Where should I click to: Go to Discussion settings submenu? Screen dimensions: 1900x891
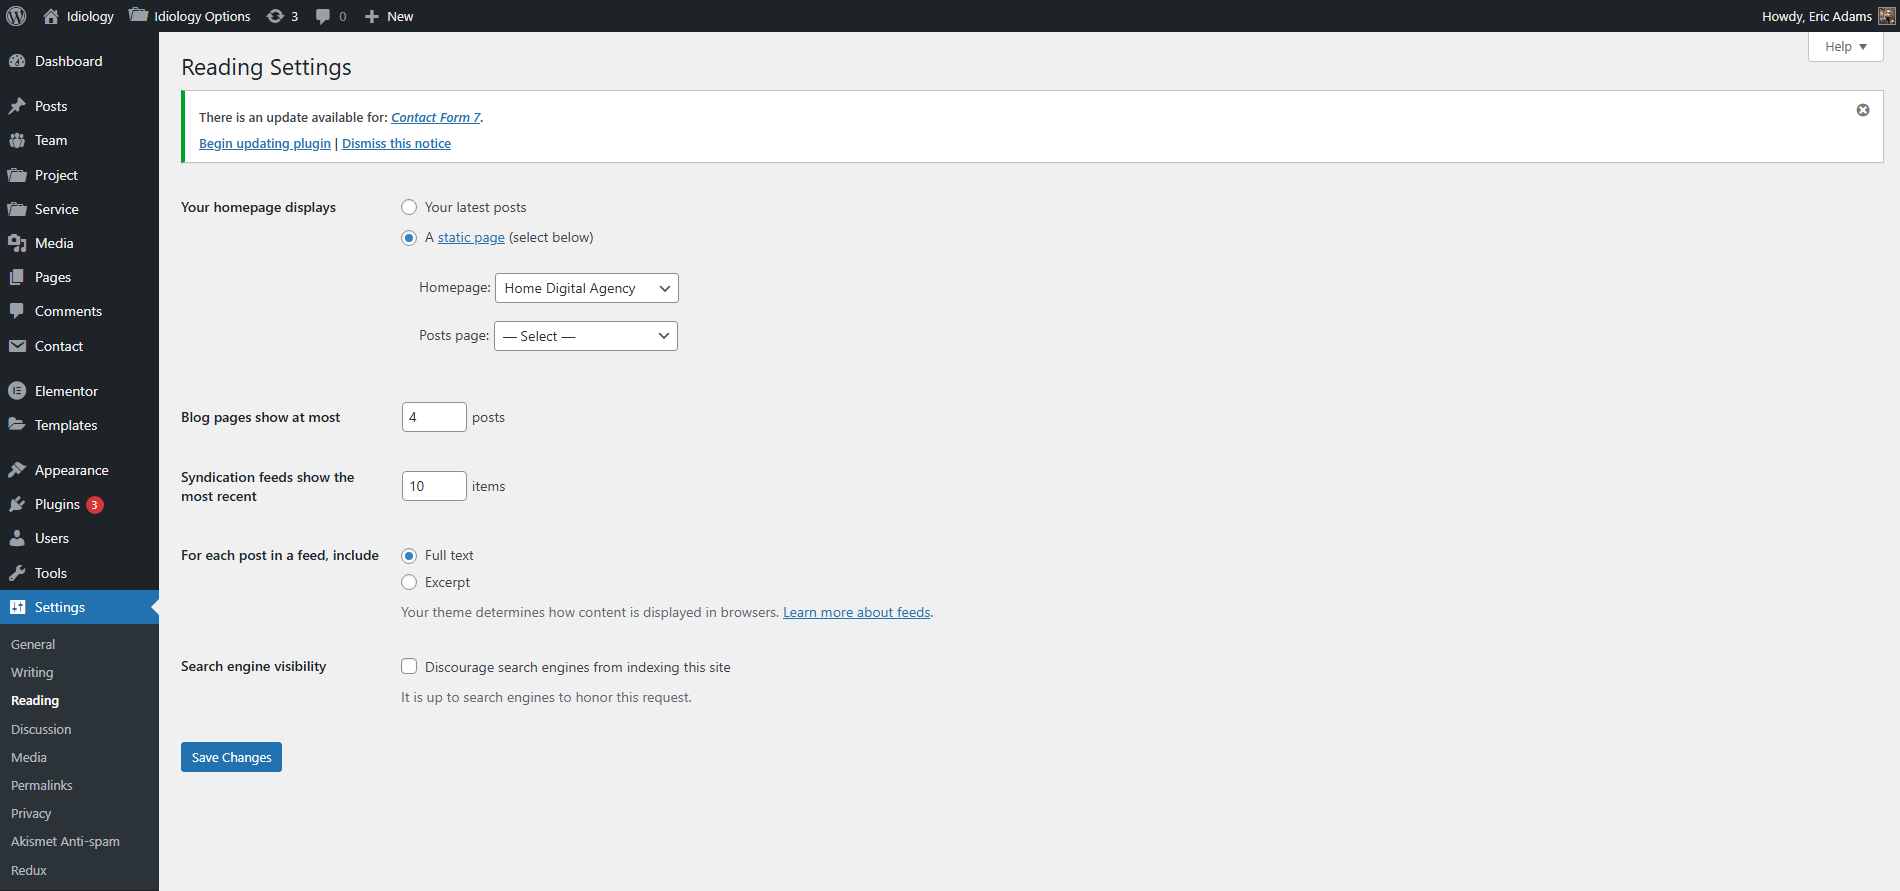point(41,730)
